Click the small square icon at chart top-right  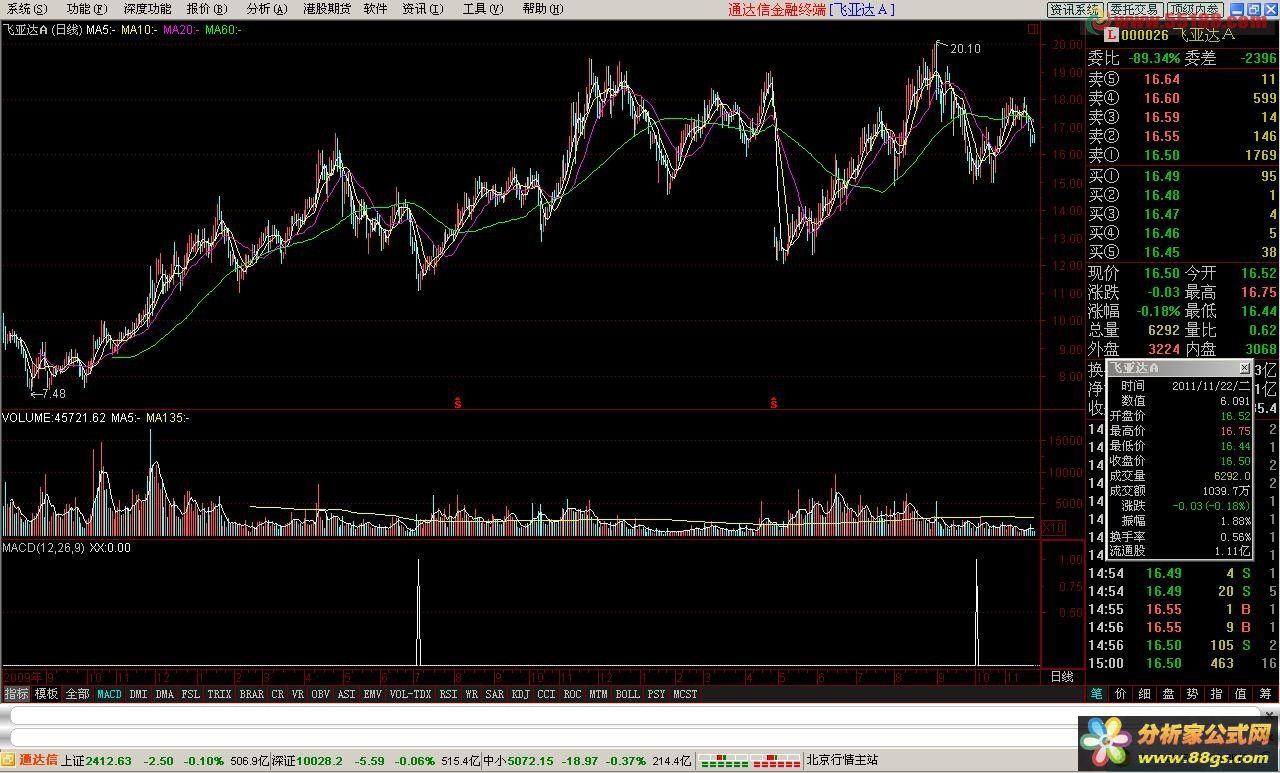pos(1033,30)
